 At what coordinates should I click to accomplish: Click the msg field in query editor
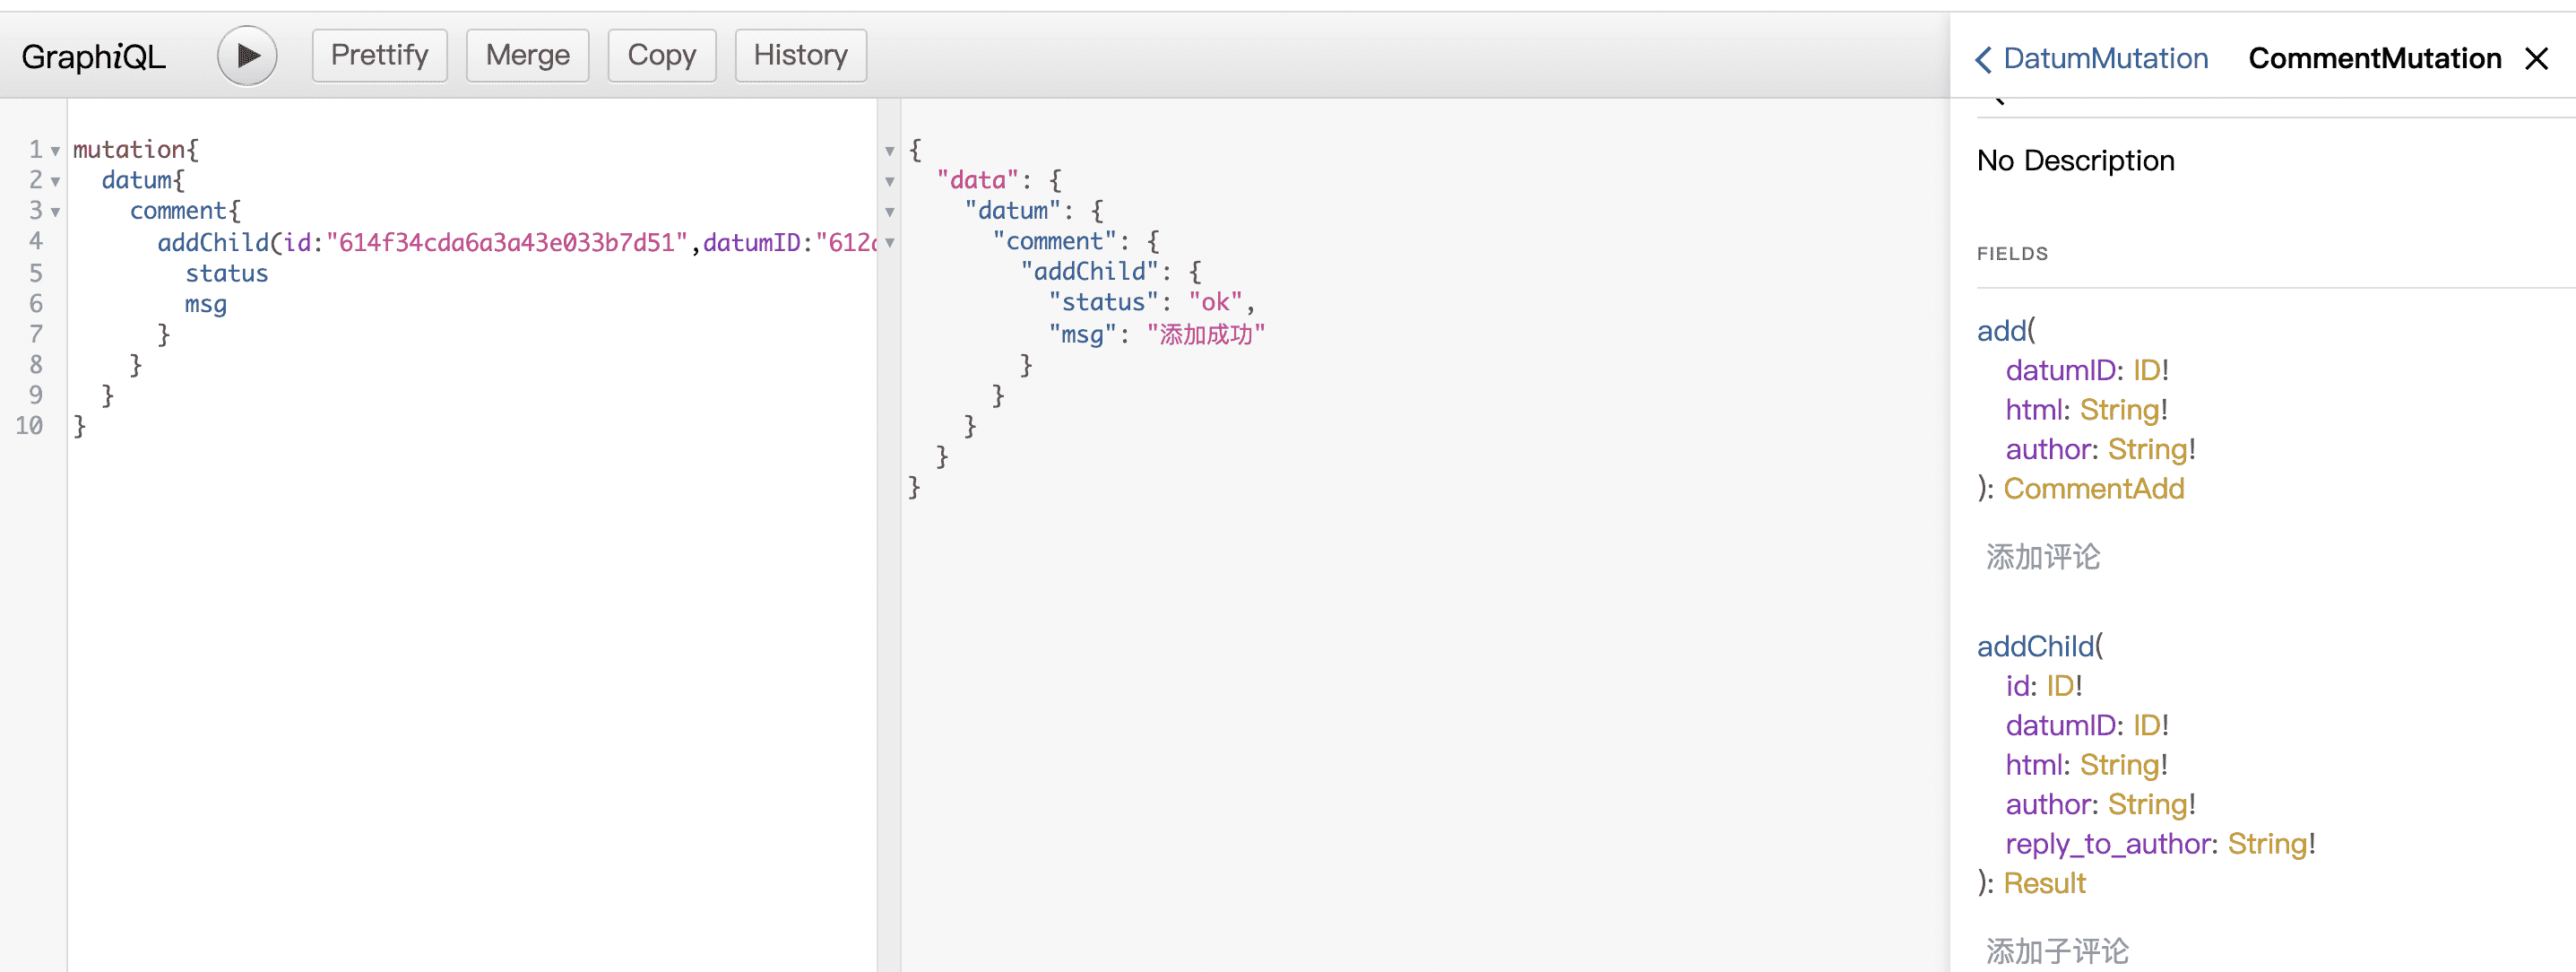click(x=206, y=304)
